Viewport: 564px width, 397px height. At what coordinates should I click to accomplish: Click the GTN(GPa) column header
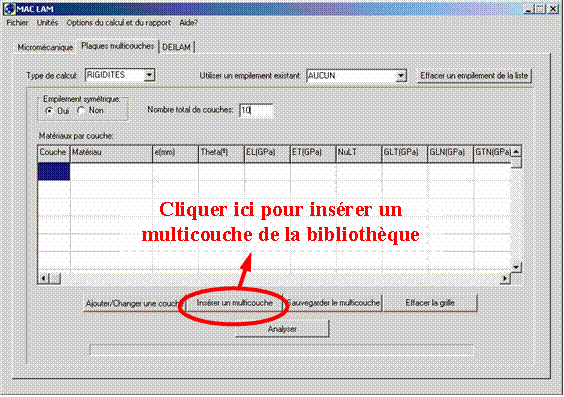click(492, 154)
